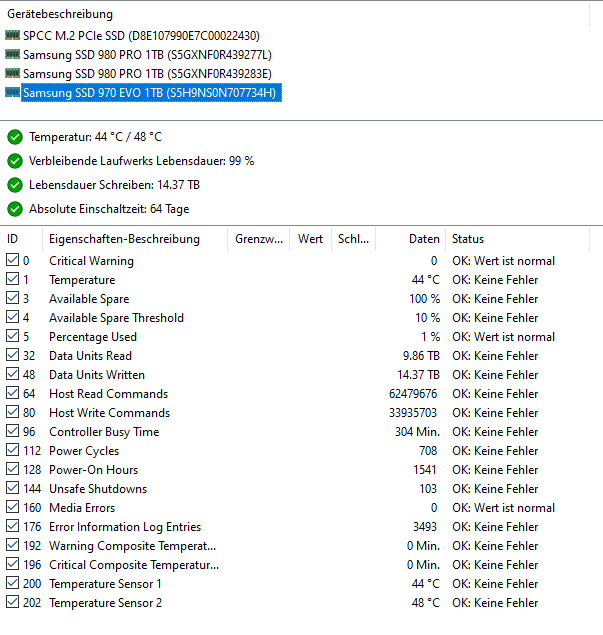Uncheck the Host Read Commands checkbox
Viewport: 603px width, 635px height.
click(13, 393)
